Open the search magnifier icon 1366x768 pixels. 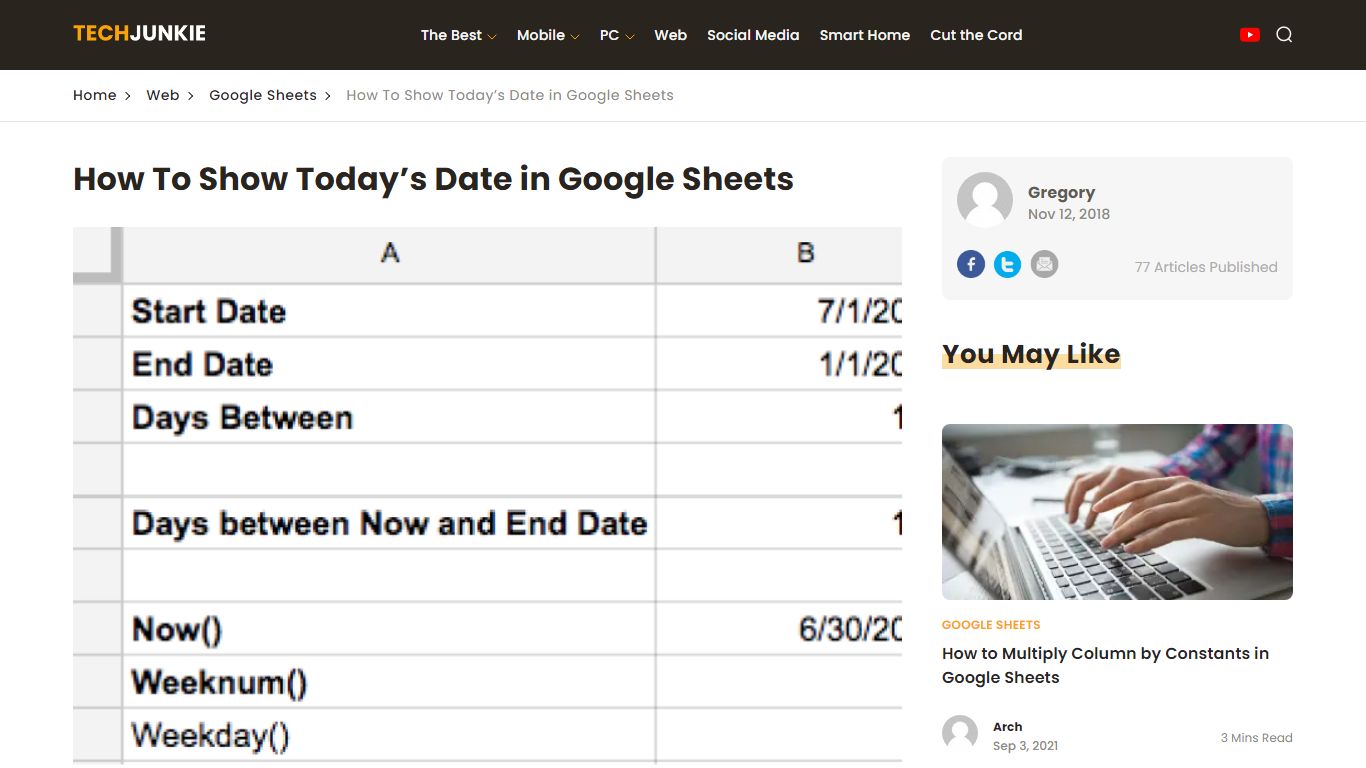(x=1284, y=35)
